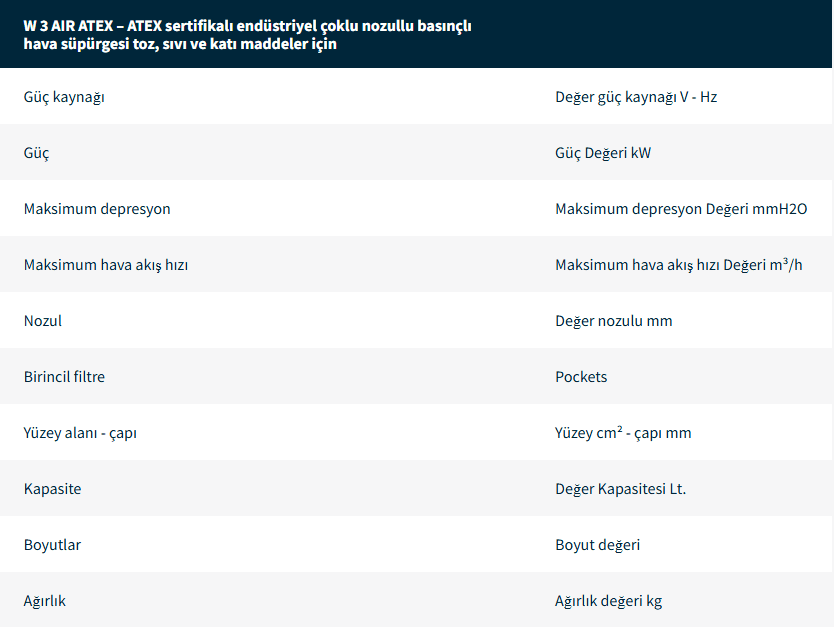This screenshot has width=834, height=627.
Task: Select 'Maksimum hava akış hızı' row label
Action: [106, 265]
